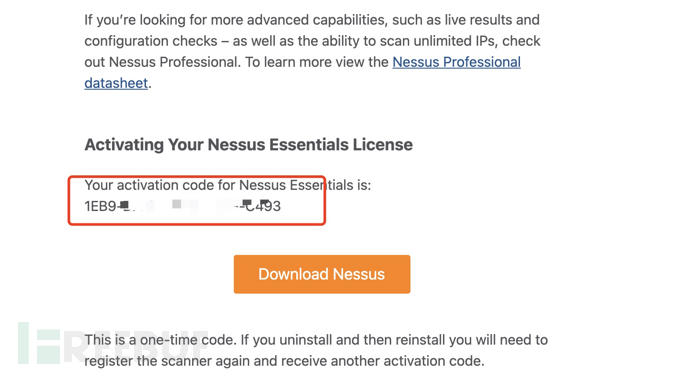Click the FreeBuf watermark logo icon

point(39,343)
